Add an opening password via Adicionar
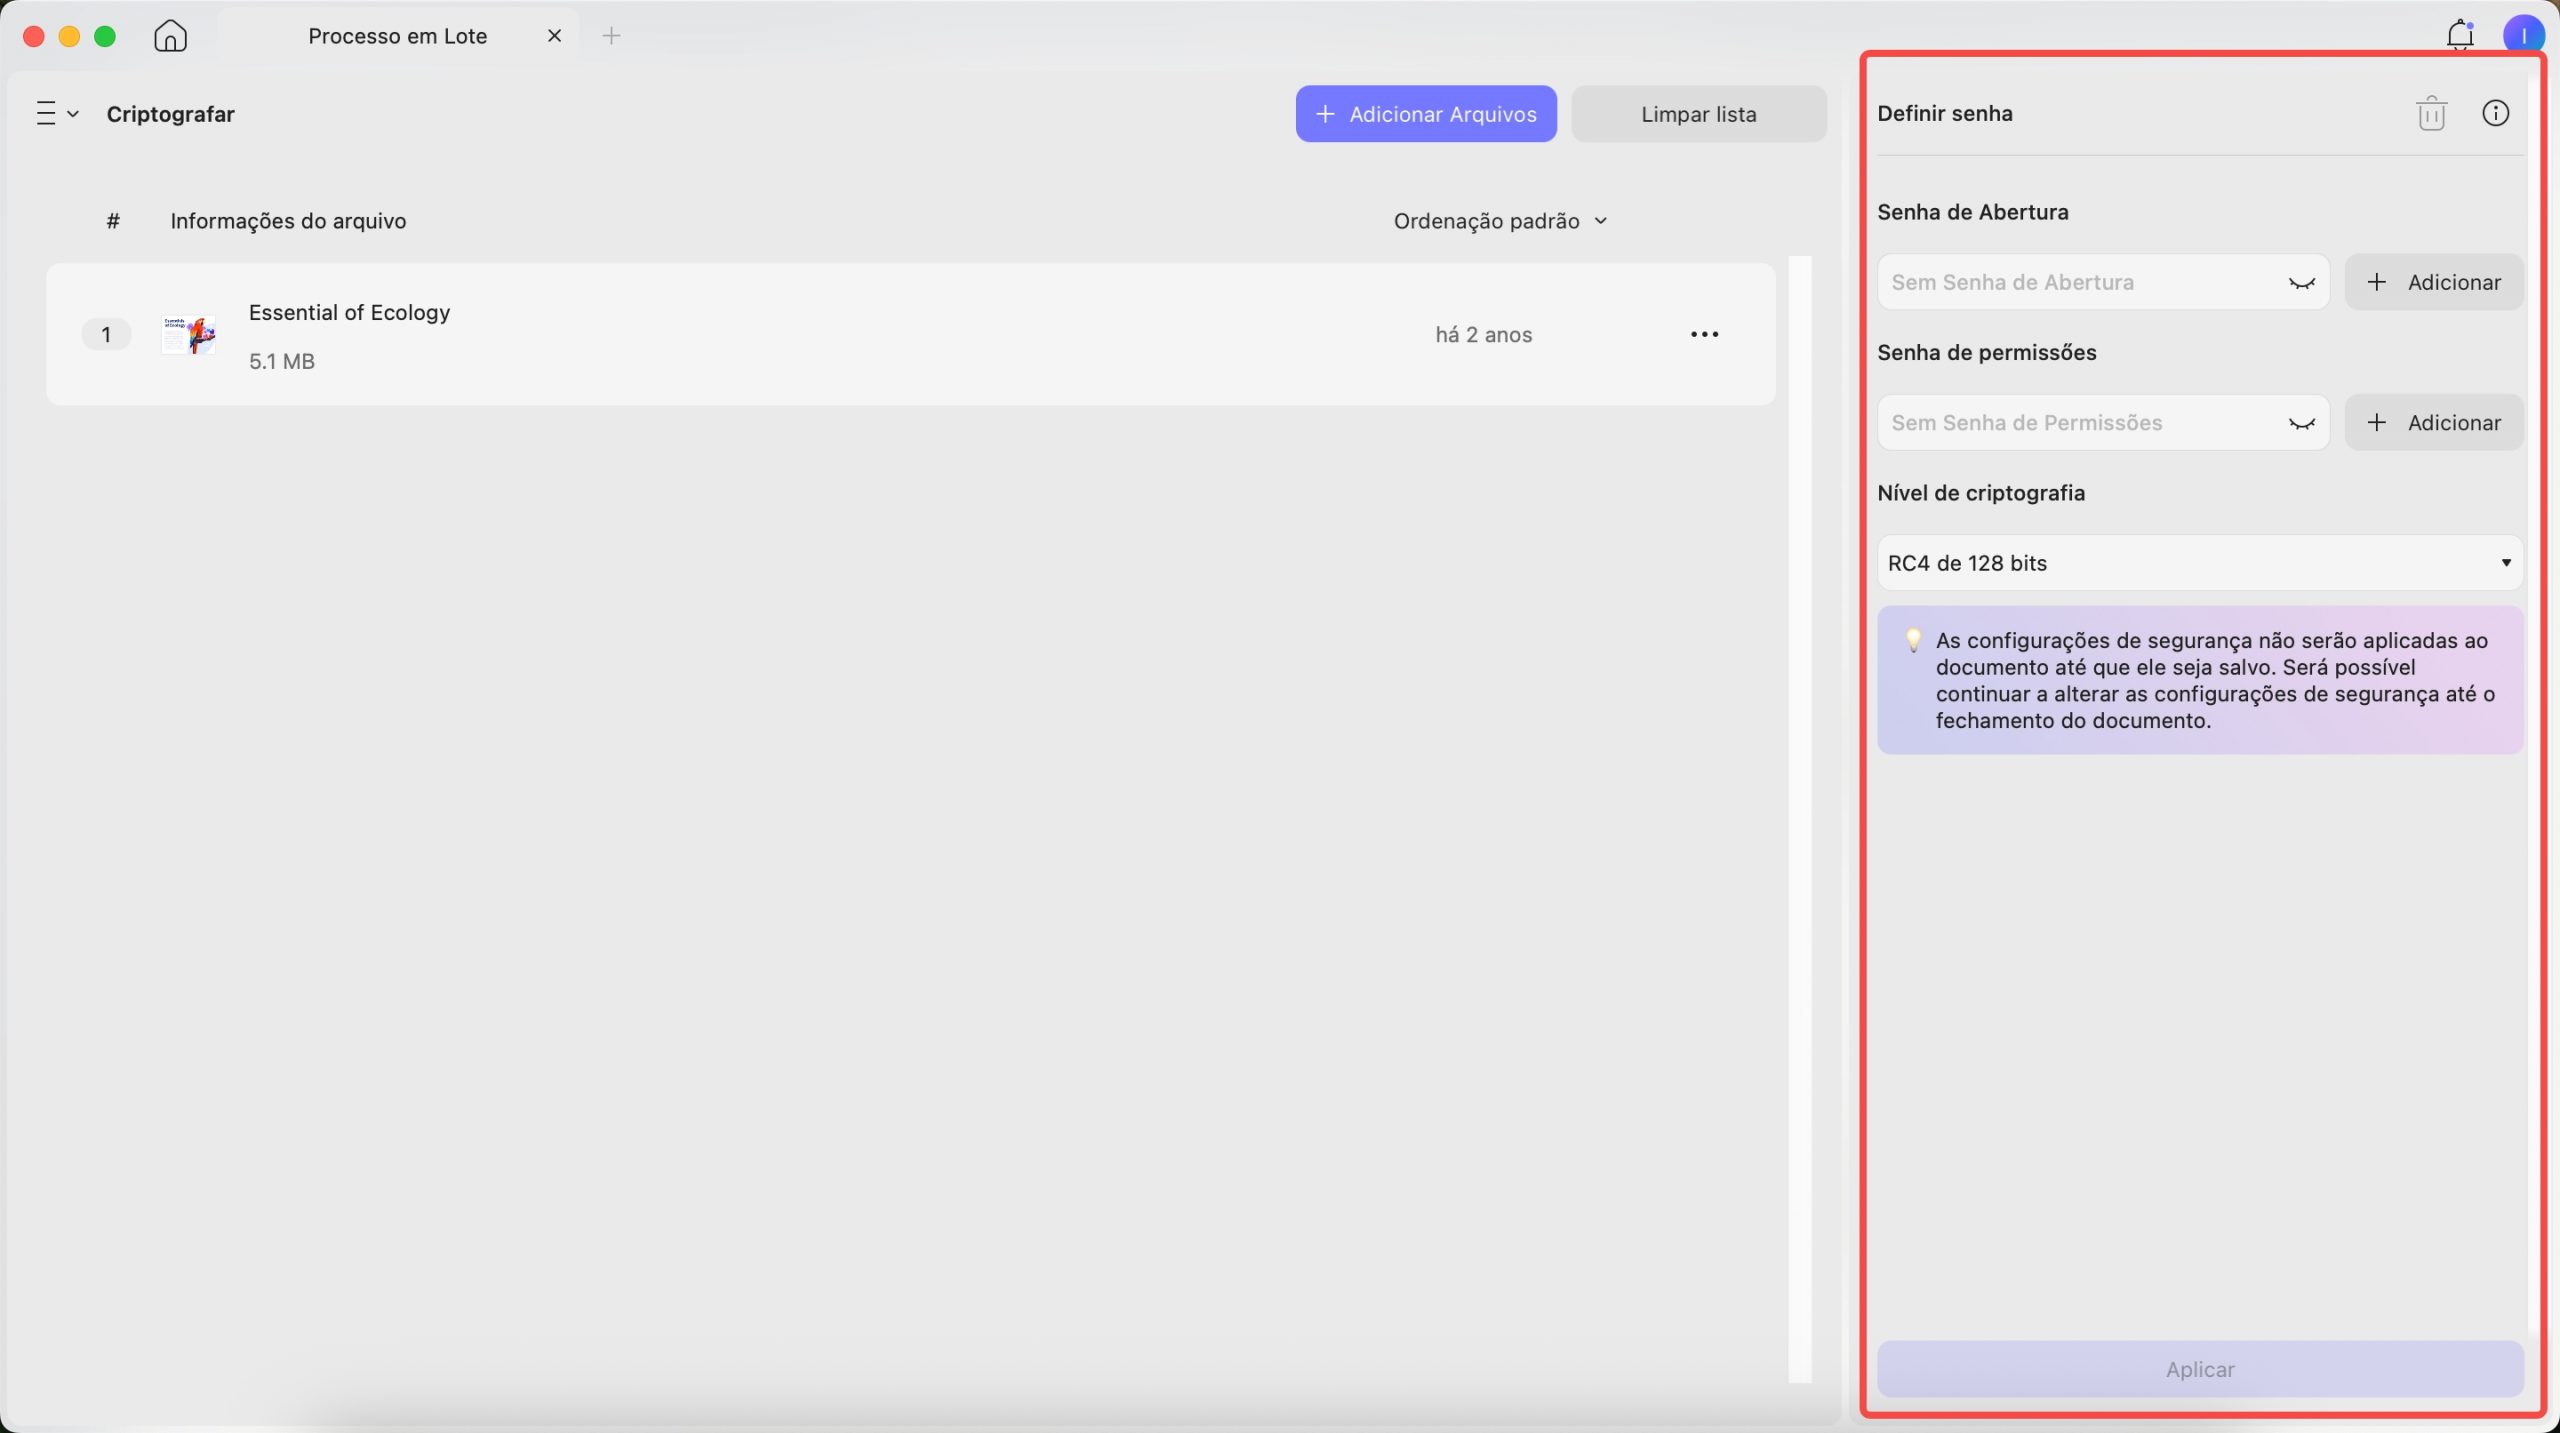This screenshot has height=1433, width=2560. click(x=2434, y=282)
